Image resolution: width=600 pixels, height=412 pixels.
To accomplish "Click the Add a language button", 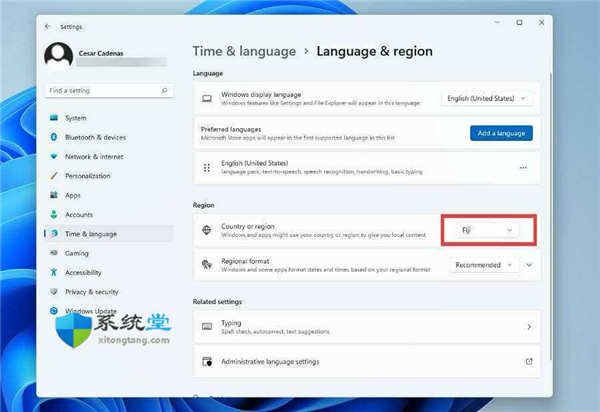I will pos(501,133).
